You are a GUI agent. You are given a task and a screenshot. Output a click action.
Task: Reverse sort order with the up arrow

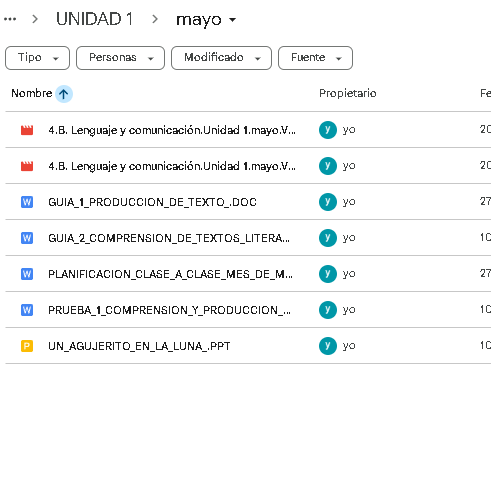tap(64, 94)
